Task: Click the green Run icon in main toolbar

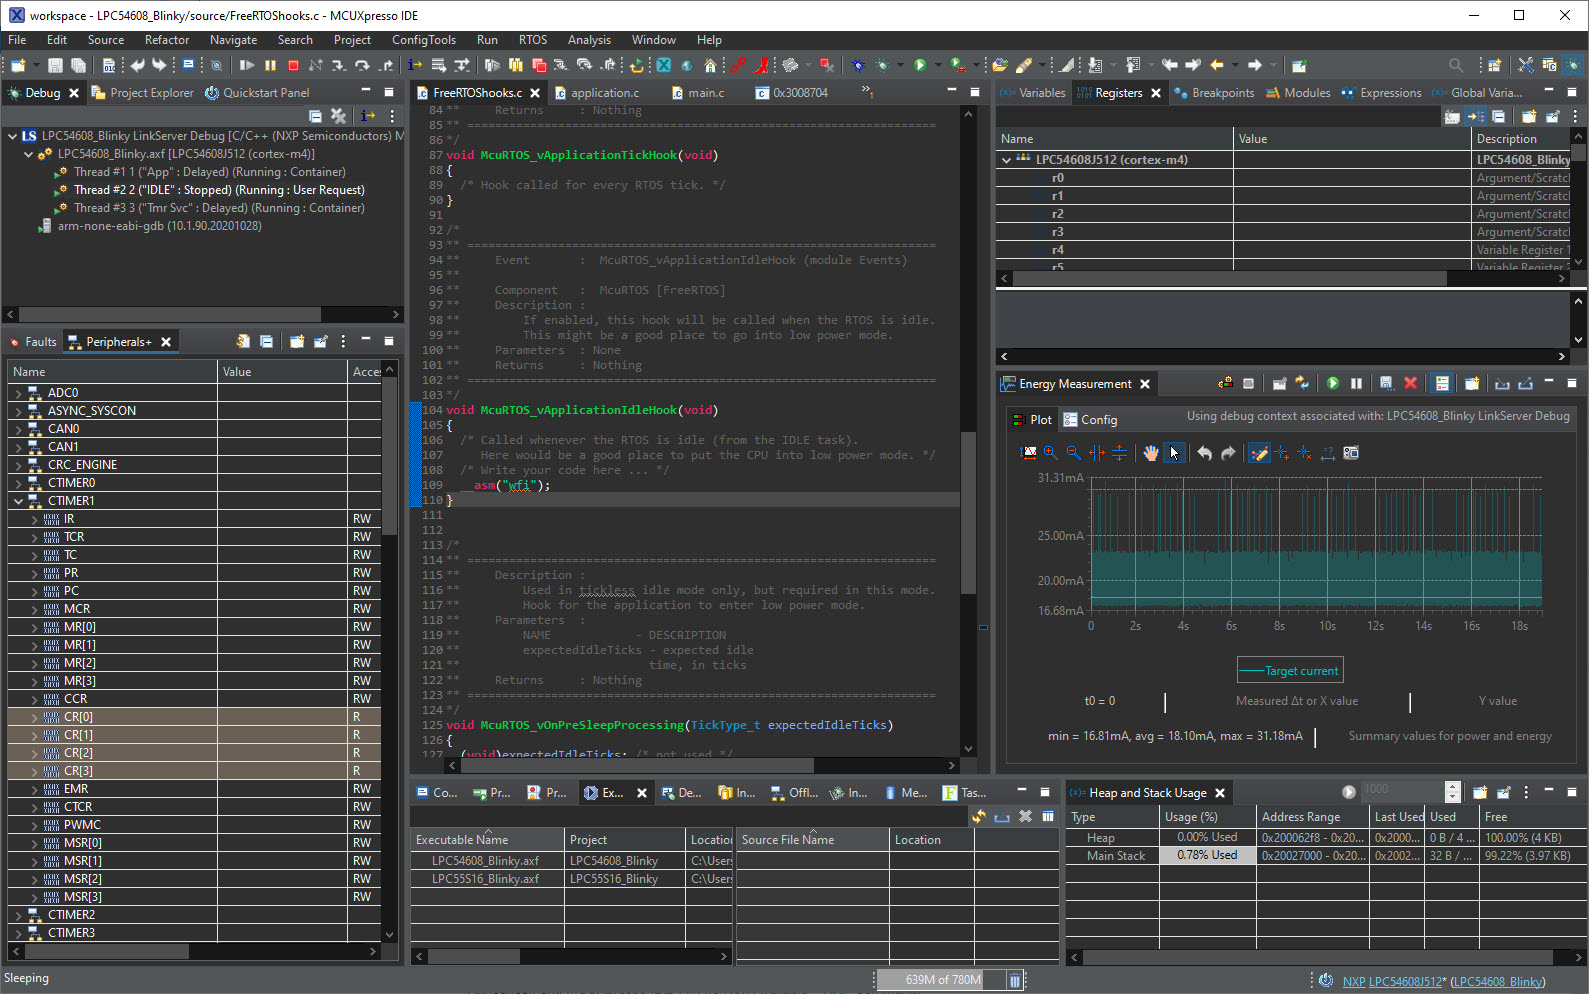Action: tap(920, 65)
